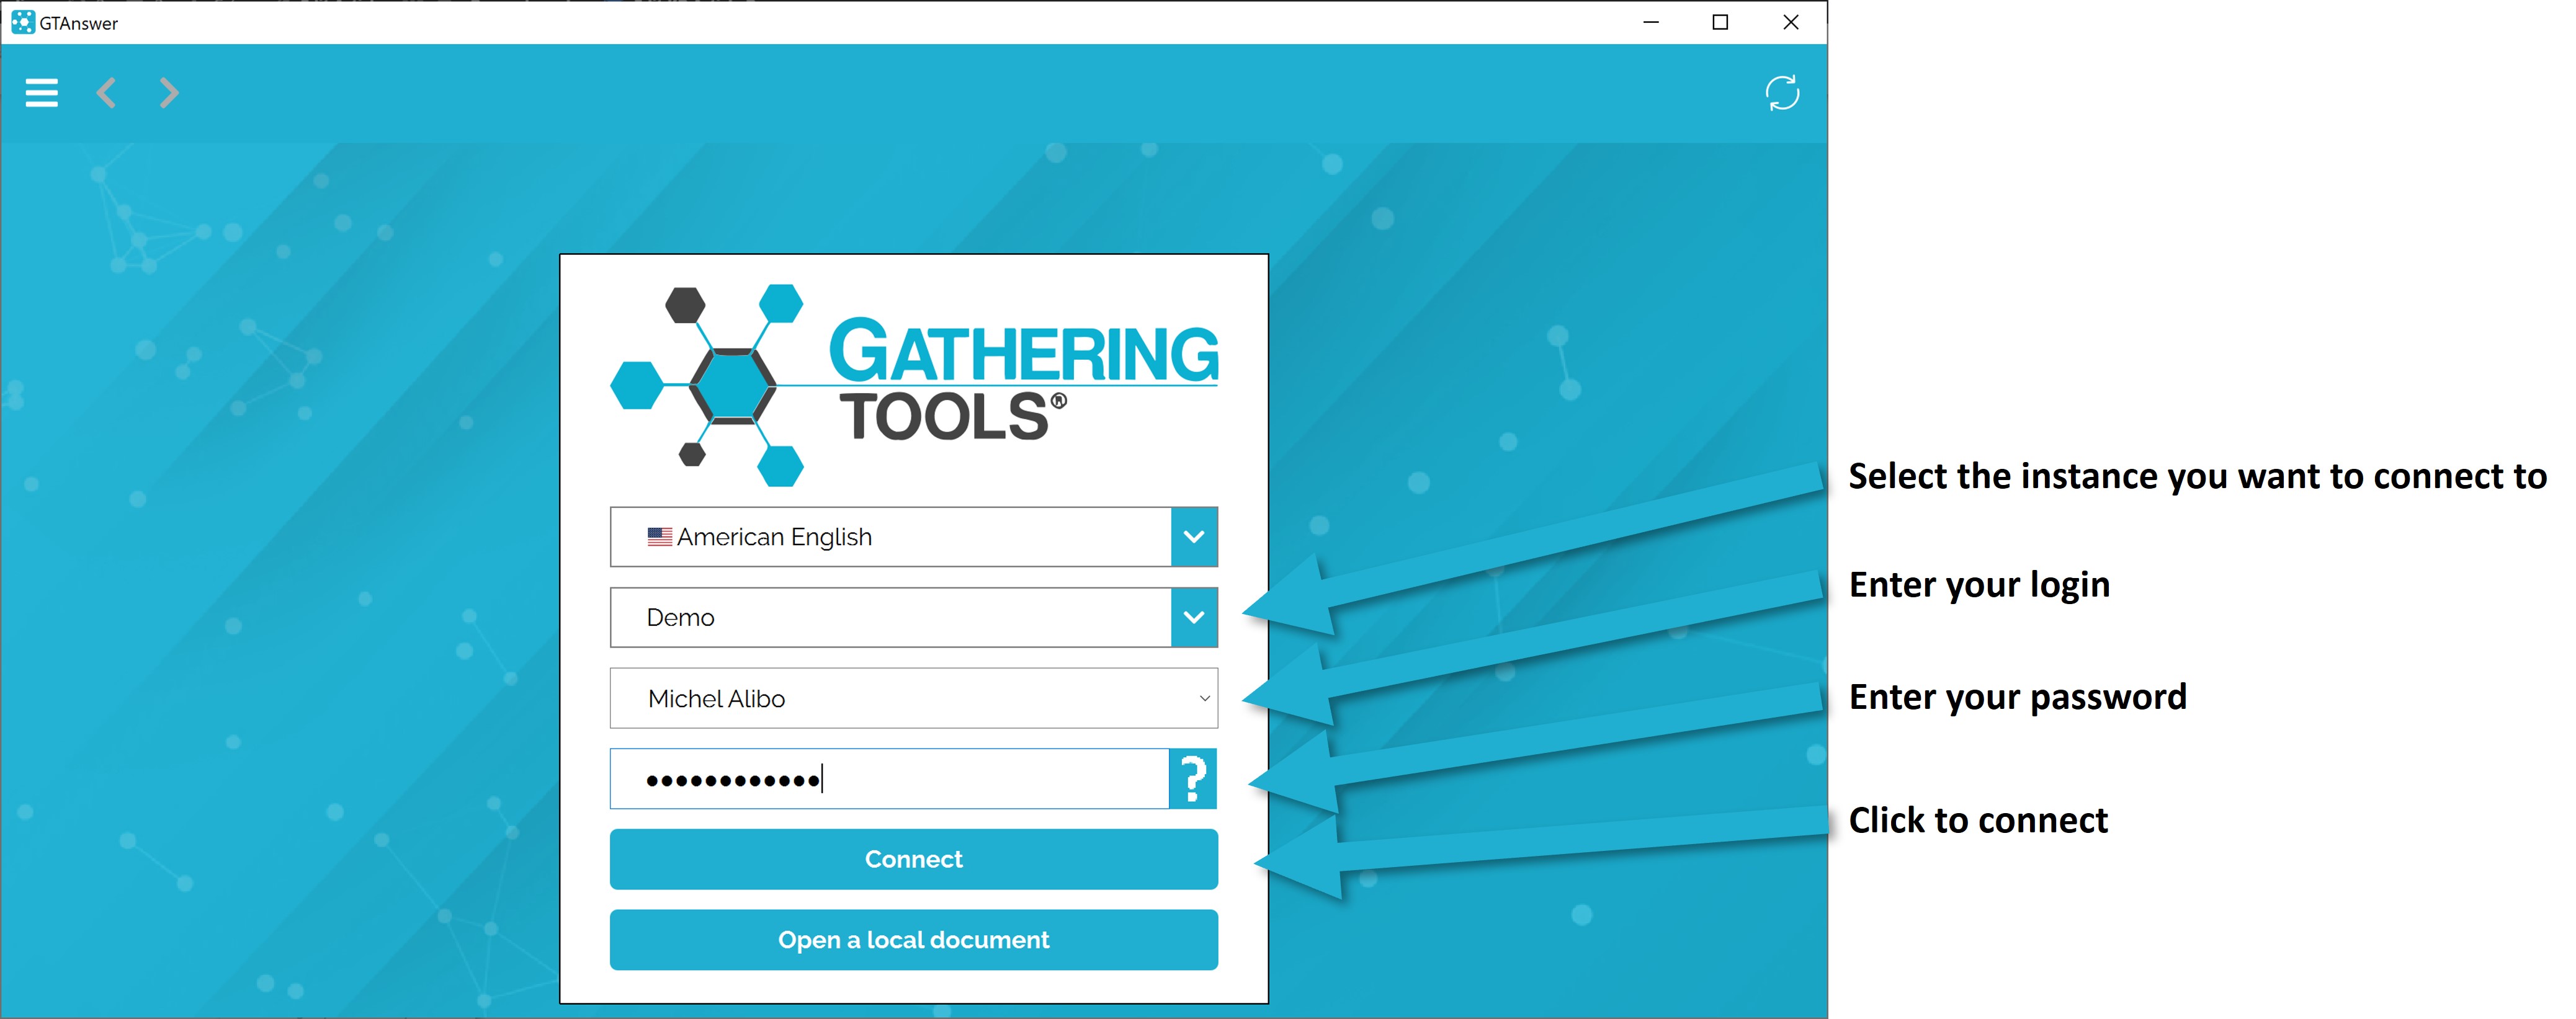2576x1019 pixels.
Task: Click Open a local document button
Action: tap(914, 940)
